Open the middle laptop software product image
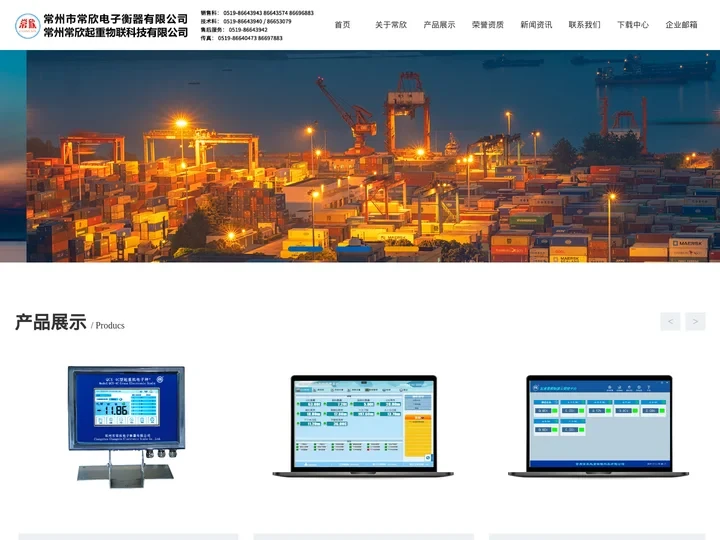The height and width of the screenshot is (540, 720). pyautogui.click(x=363, y=425)
